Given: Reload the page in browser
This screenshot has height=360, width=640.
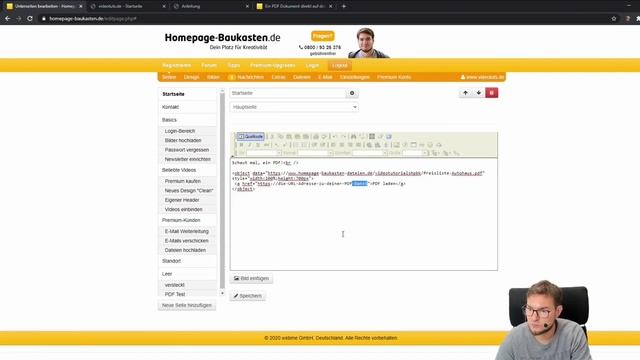Looking at the screenshot, I should (30, 18).
